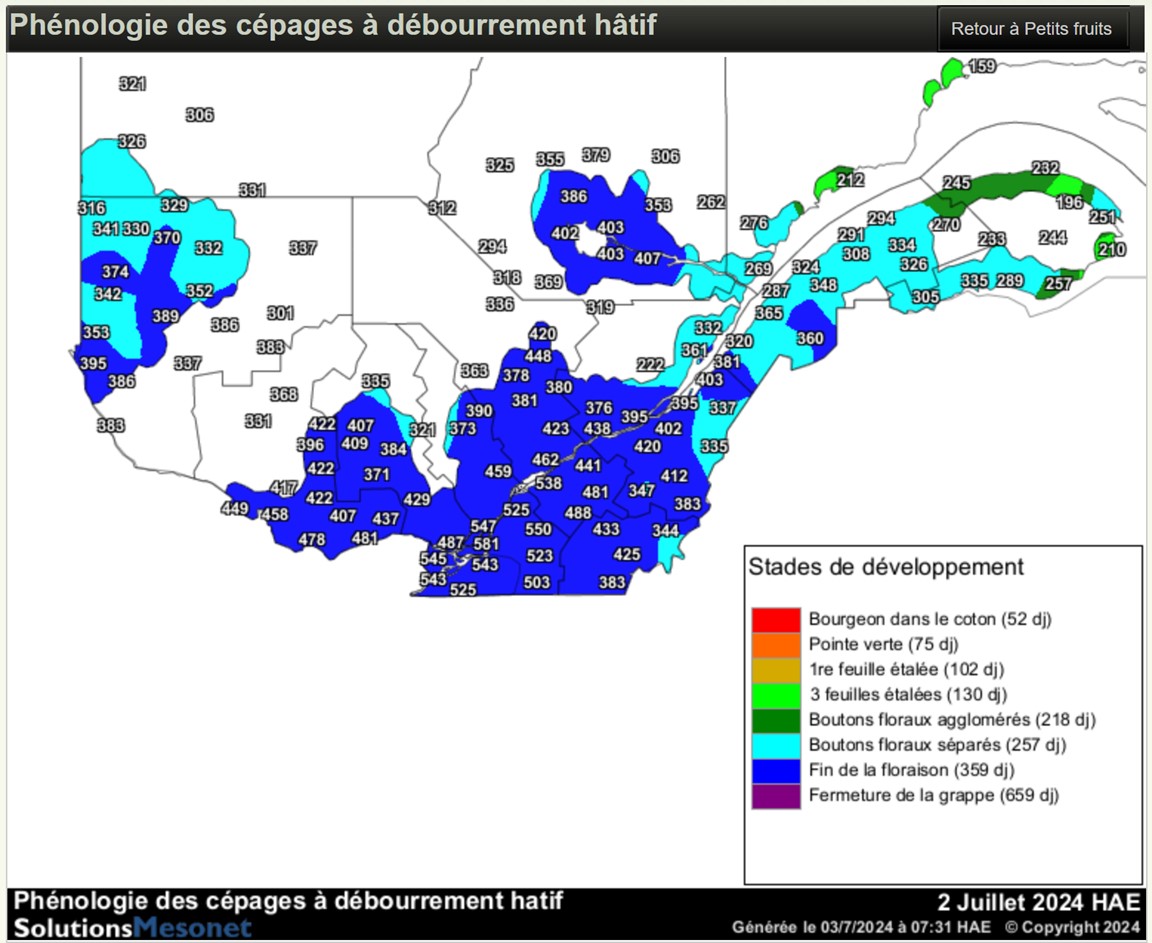Click the cyan Boutons floraux séparés swatch
Screen dimensions: 1152x943
(x=776, y=745)
